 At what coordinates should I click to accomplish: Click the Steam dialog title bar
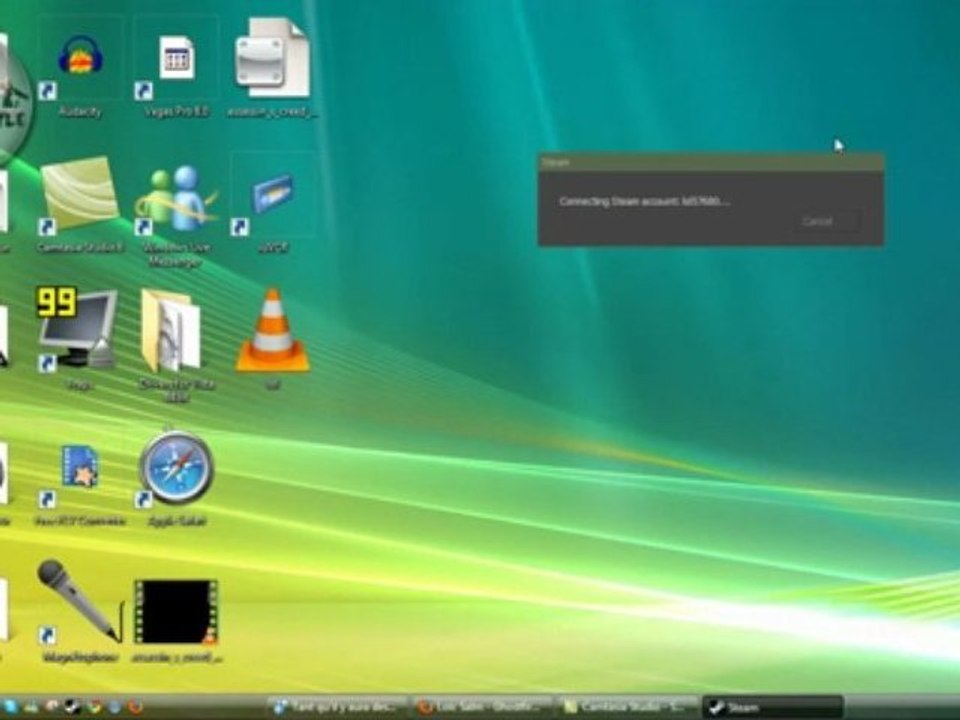711,162
